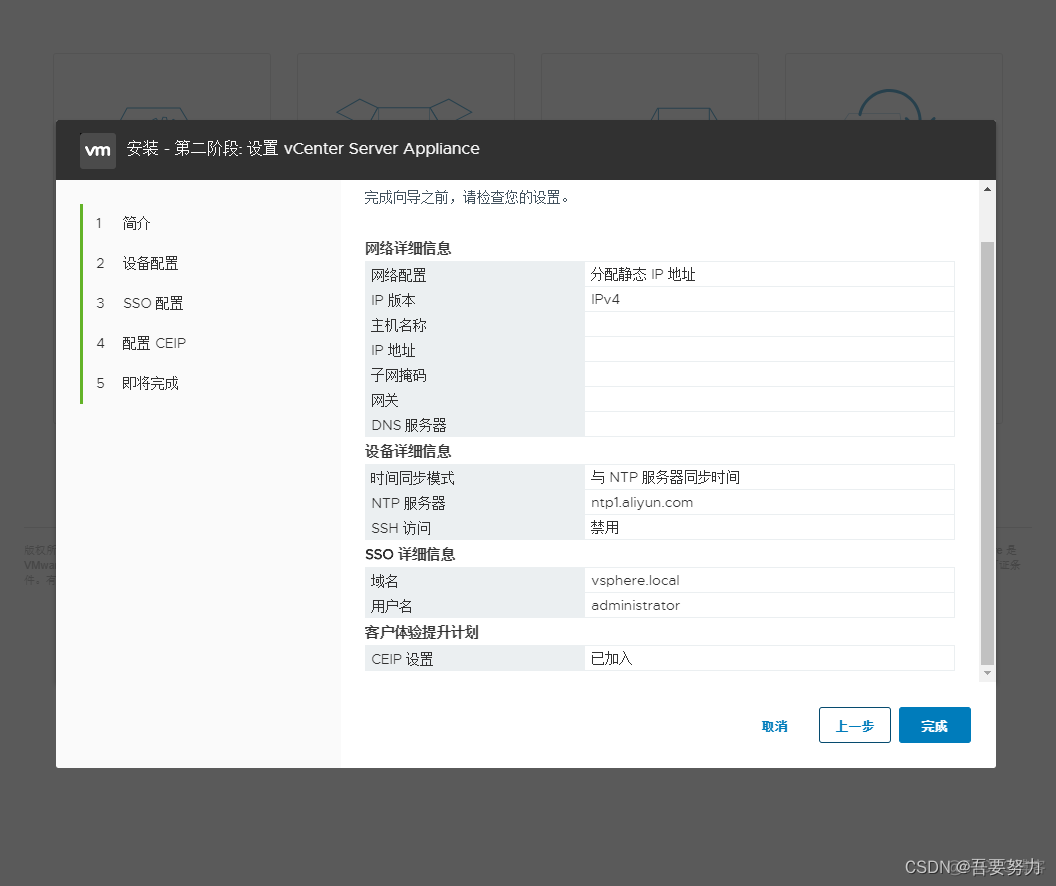Go to step 4 配置 CEIP

(x=154, y=343)
